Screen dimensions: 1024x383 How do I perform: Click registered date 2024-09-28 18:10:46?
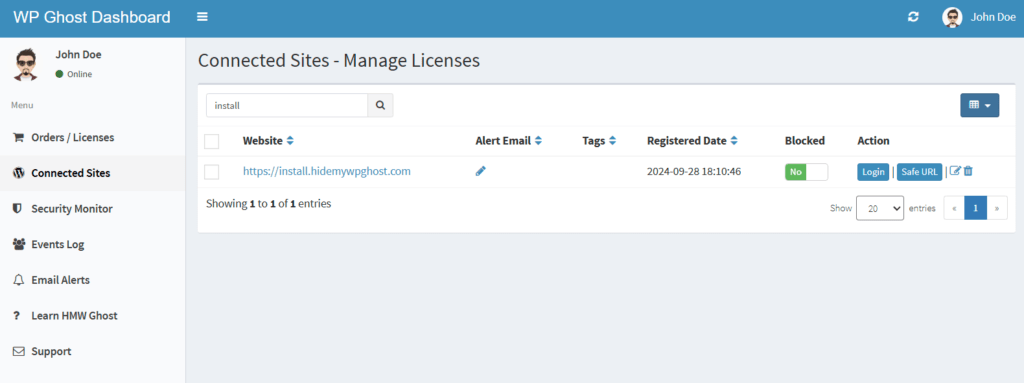694,172
